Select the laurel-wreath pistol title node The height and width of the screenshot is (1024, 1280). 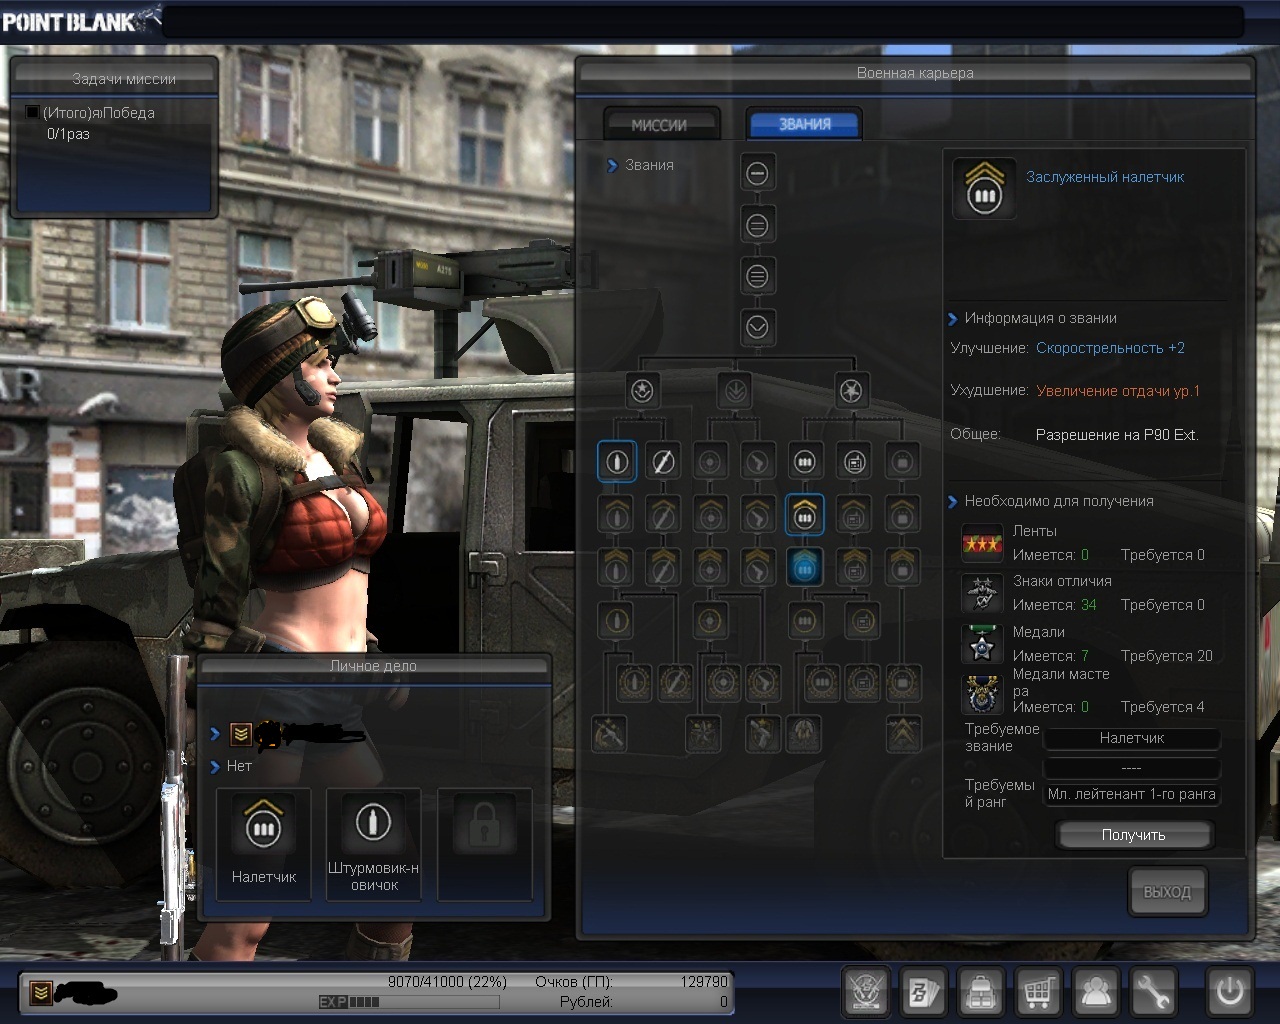pyautogui.click(x=765, y=683)
